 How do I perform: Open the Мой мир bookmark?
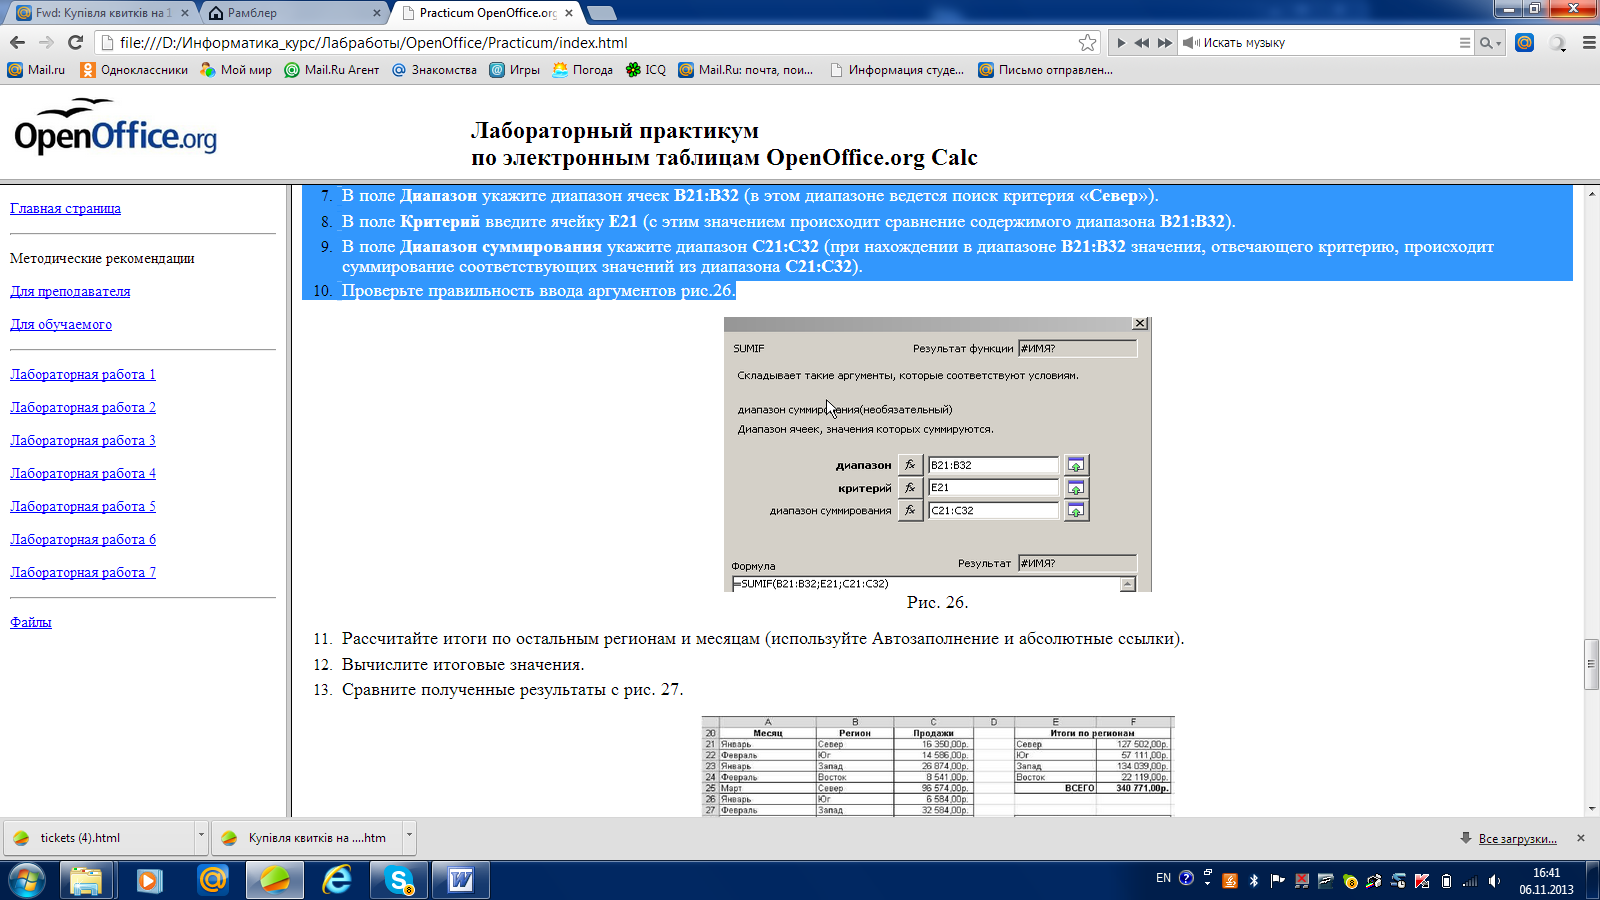tap(236, 70)
